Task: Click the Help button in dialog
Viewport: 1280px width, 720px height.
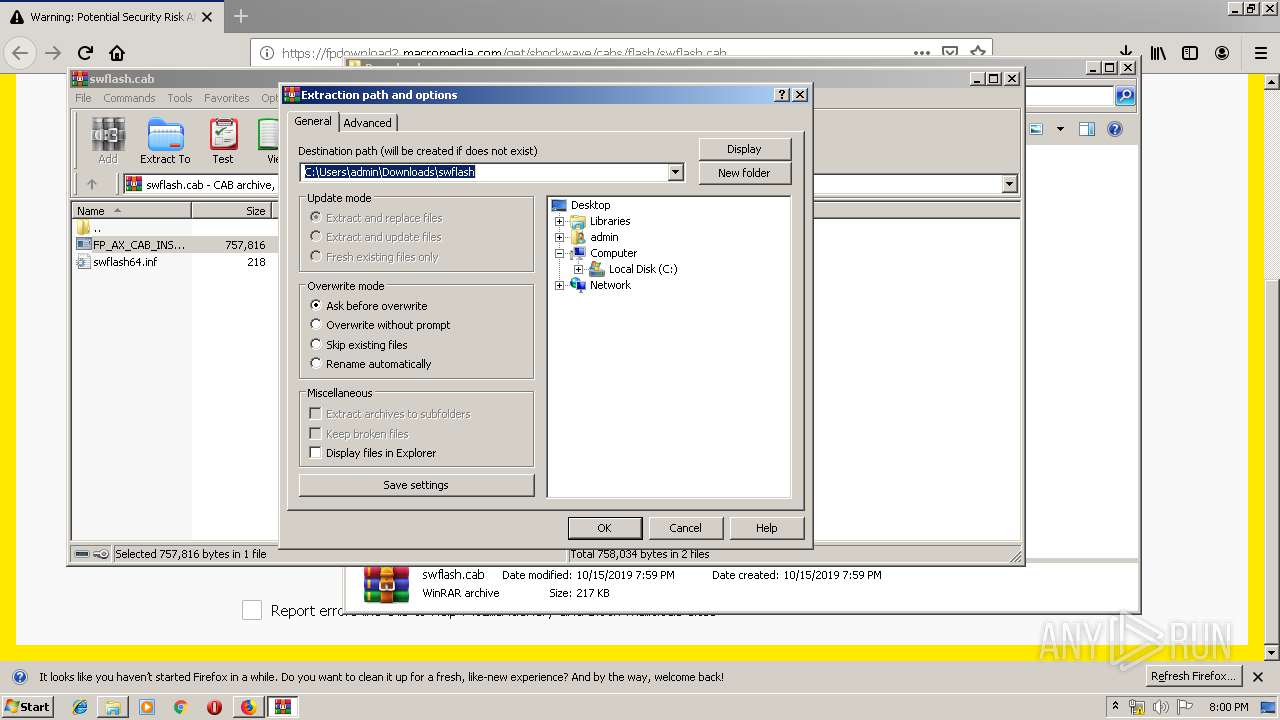Action: 767,528
